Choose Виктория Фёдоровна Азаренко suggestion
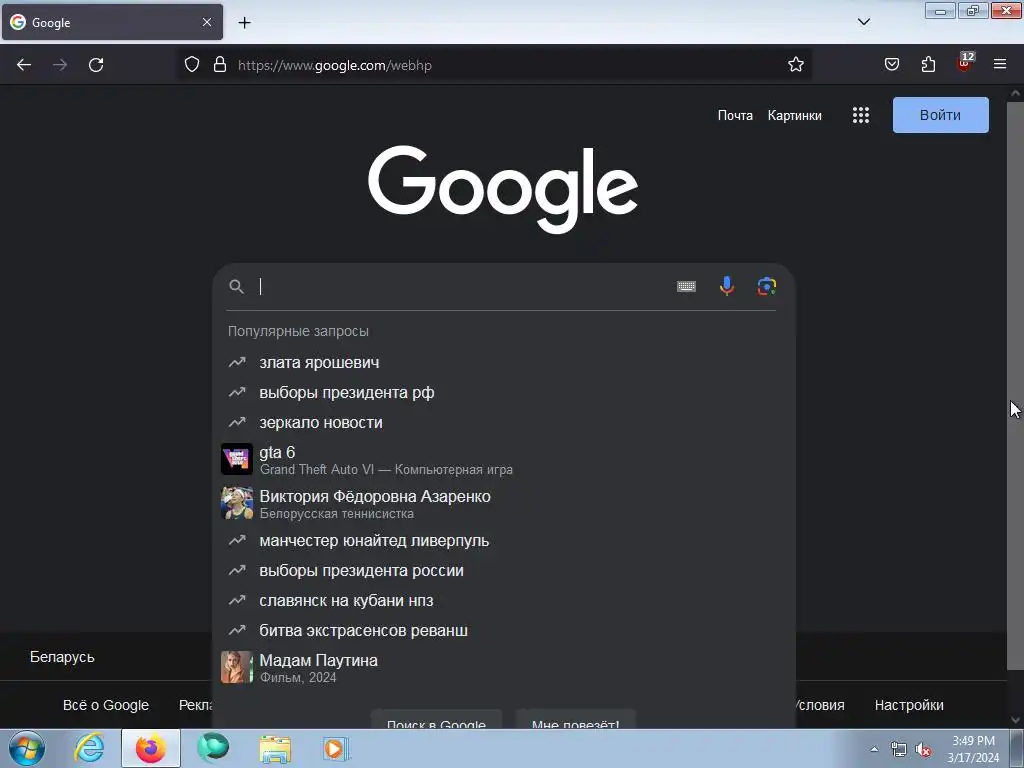Screen dimensions: 1024x768 pos(502,504)
